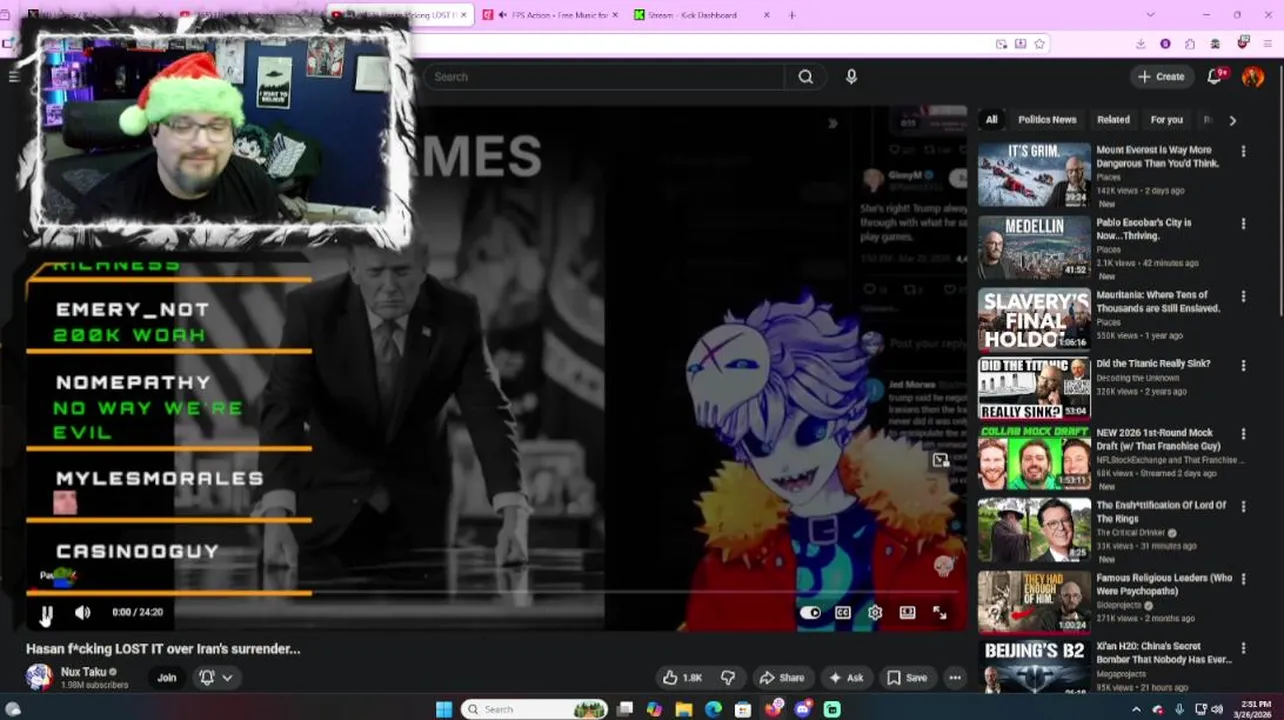1284x720 pixels.
Task: Expand the notification bell dropdown for Nux Taku
Action: (x=215, y=678)
